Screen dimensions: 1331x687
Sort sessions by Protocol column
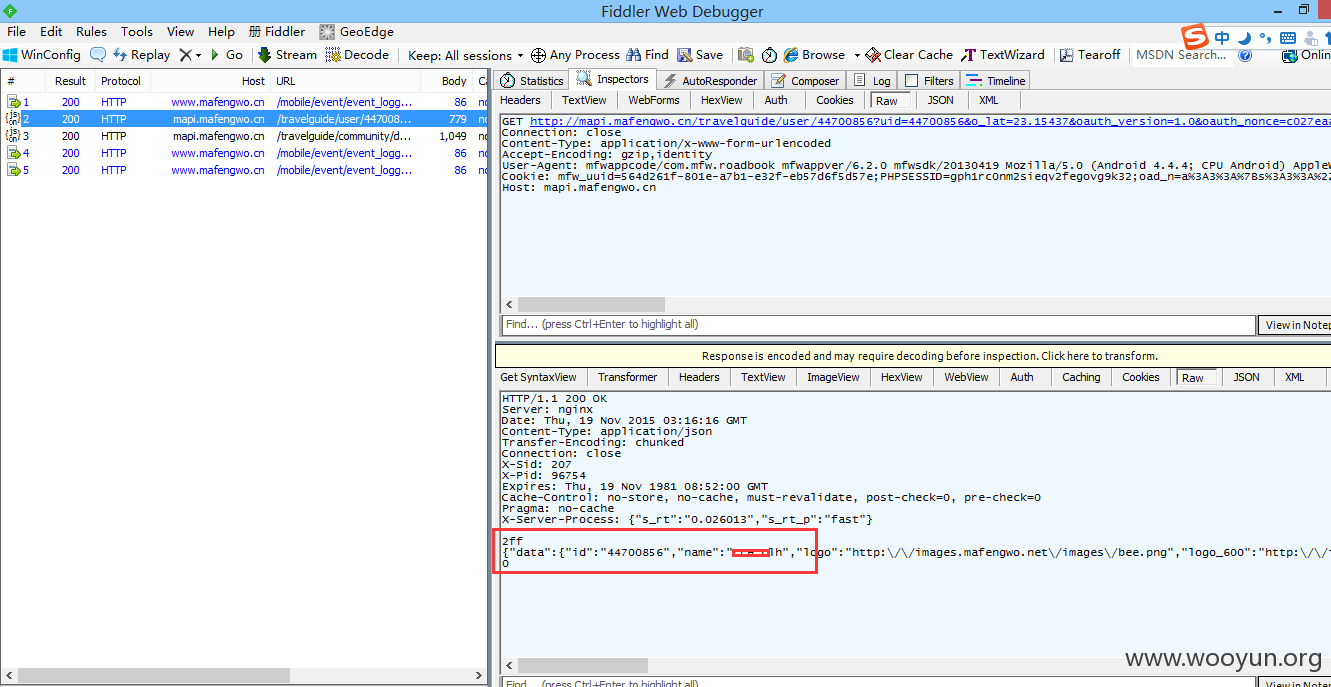pos(121,81)
